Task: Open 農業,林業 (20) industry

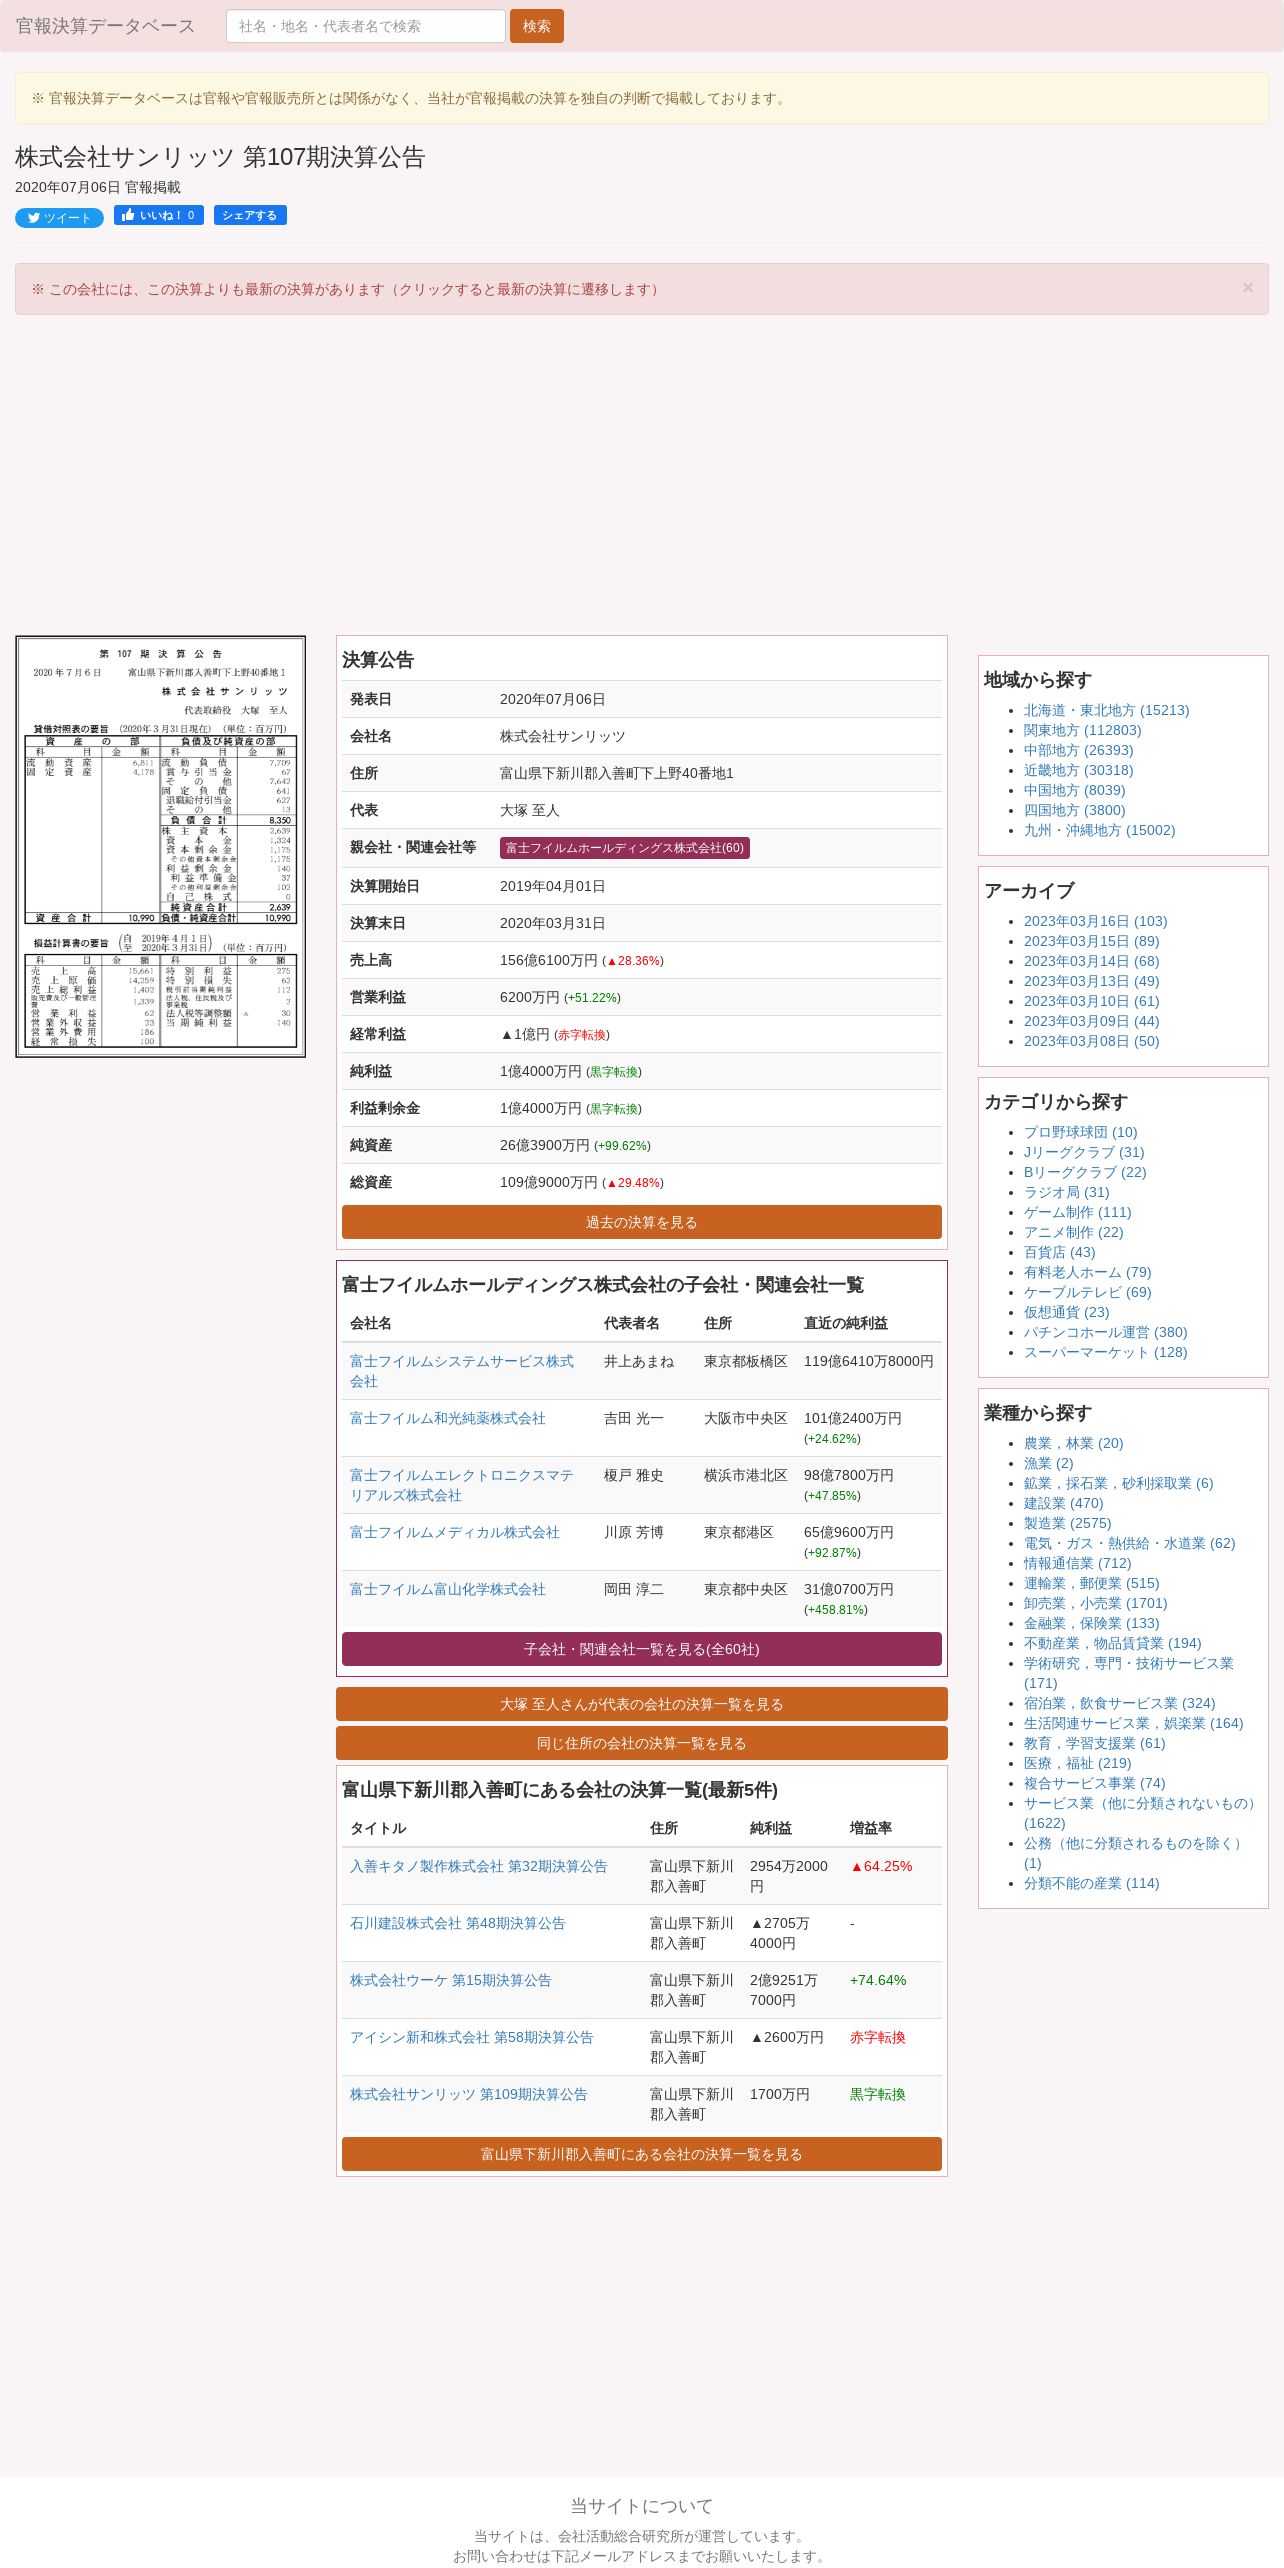Action: click(x=1073, y=1443)
